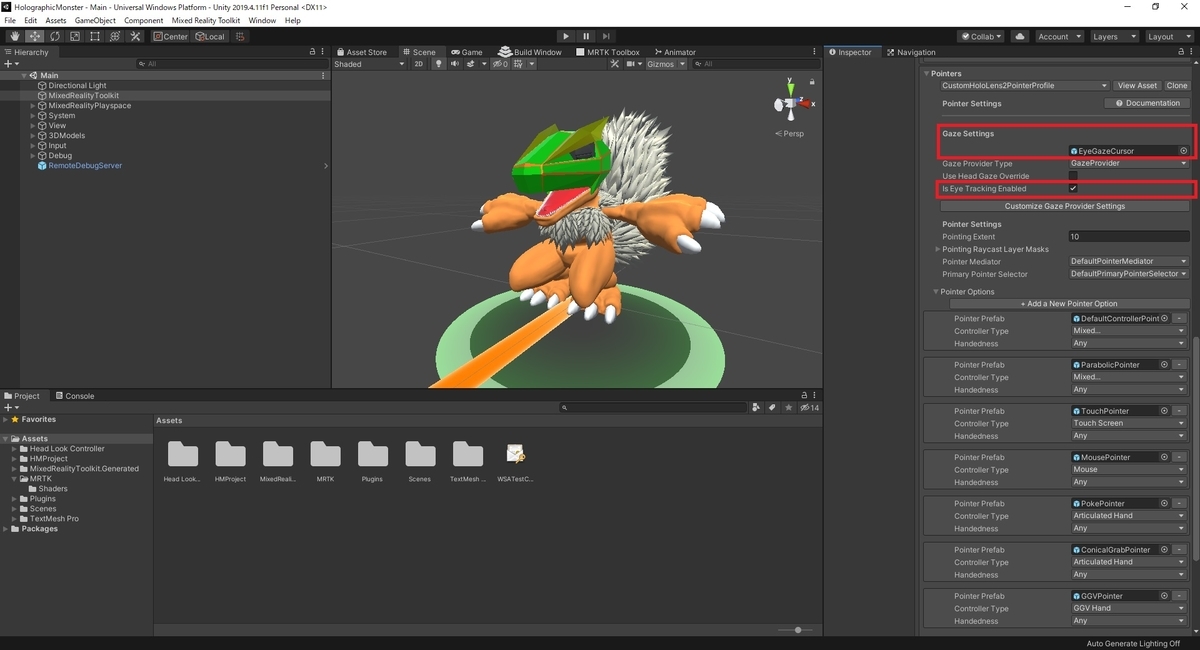
Task: Select the combined Transform tool
Action: tap(114, 36)
